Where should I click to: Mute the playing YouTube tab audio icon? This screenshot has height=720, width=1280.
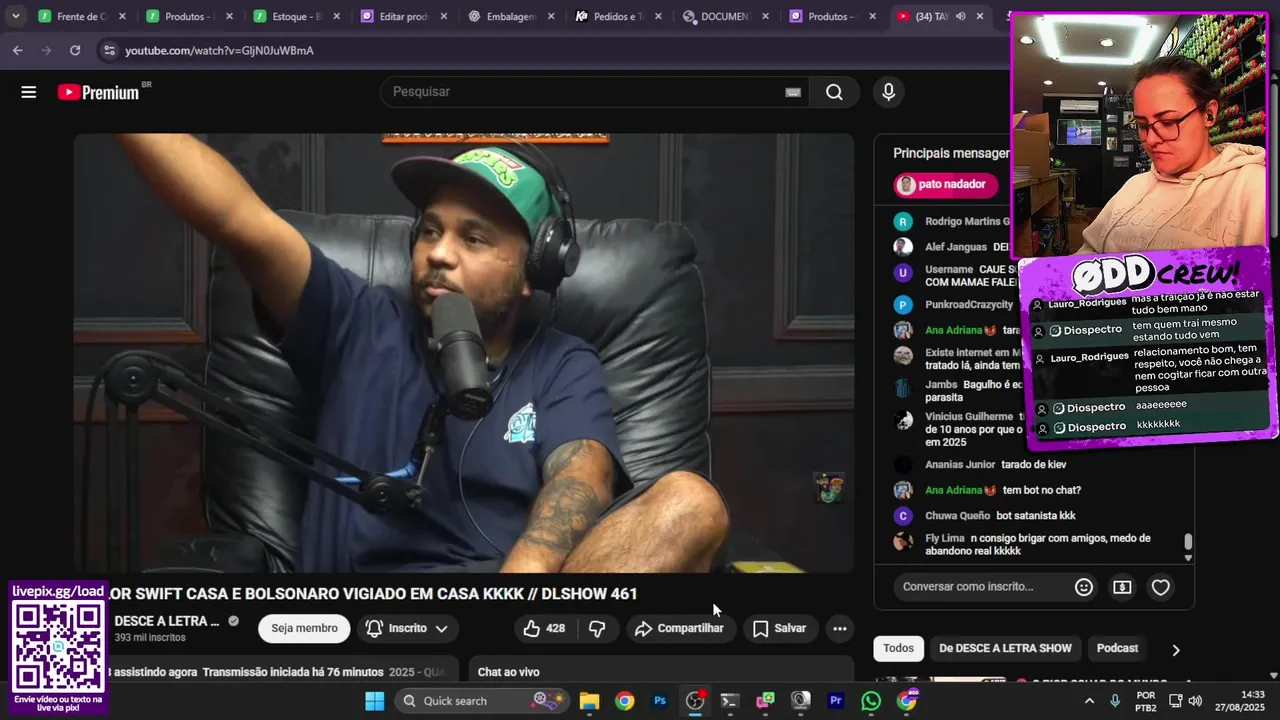961,16
